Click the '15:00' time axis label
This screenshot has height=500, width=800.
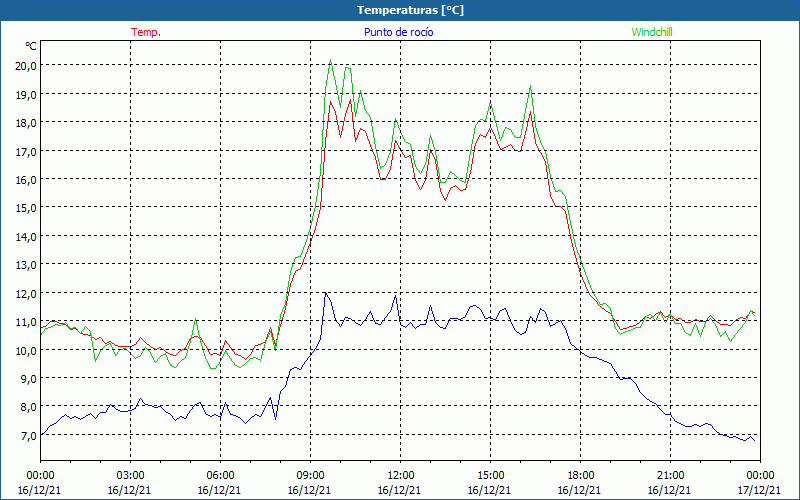490,476
